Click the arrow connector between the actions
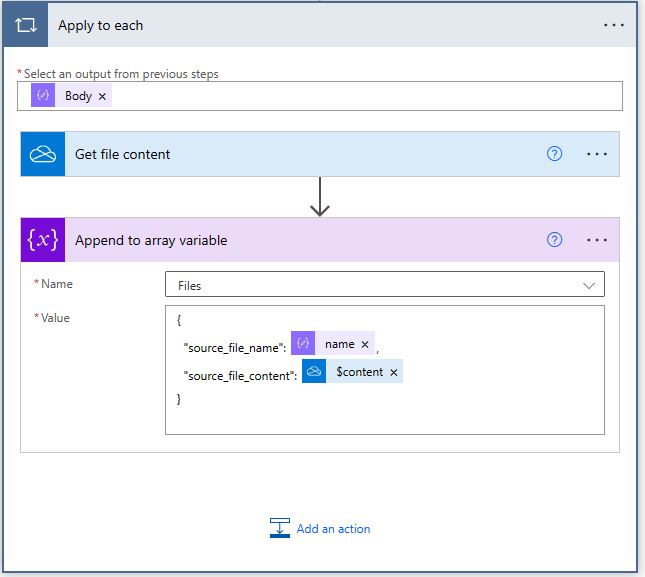Image resolution: width=645 pixels, height=577 pixels. point(320,197)
